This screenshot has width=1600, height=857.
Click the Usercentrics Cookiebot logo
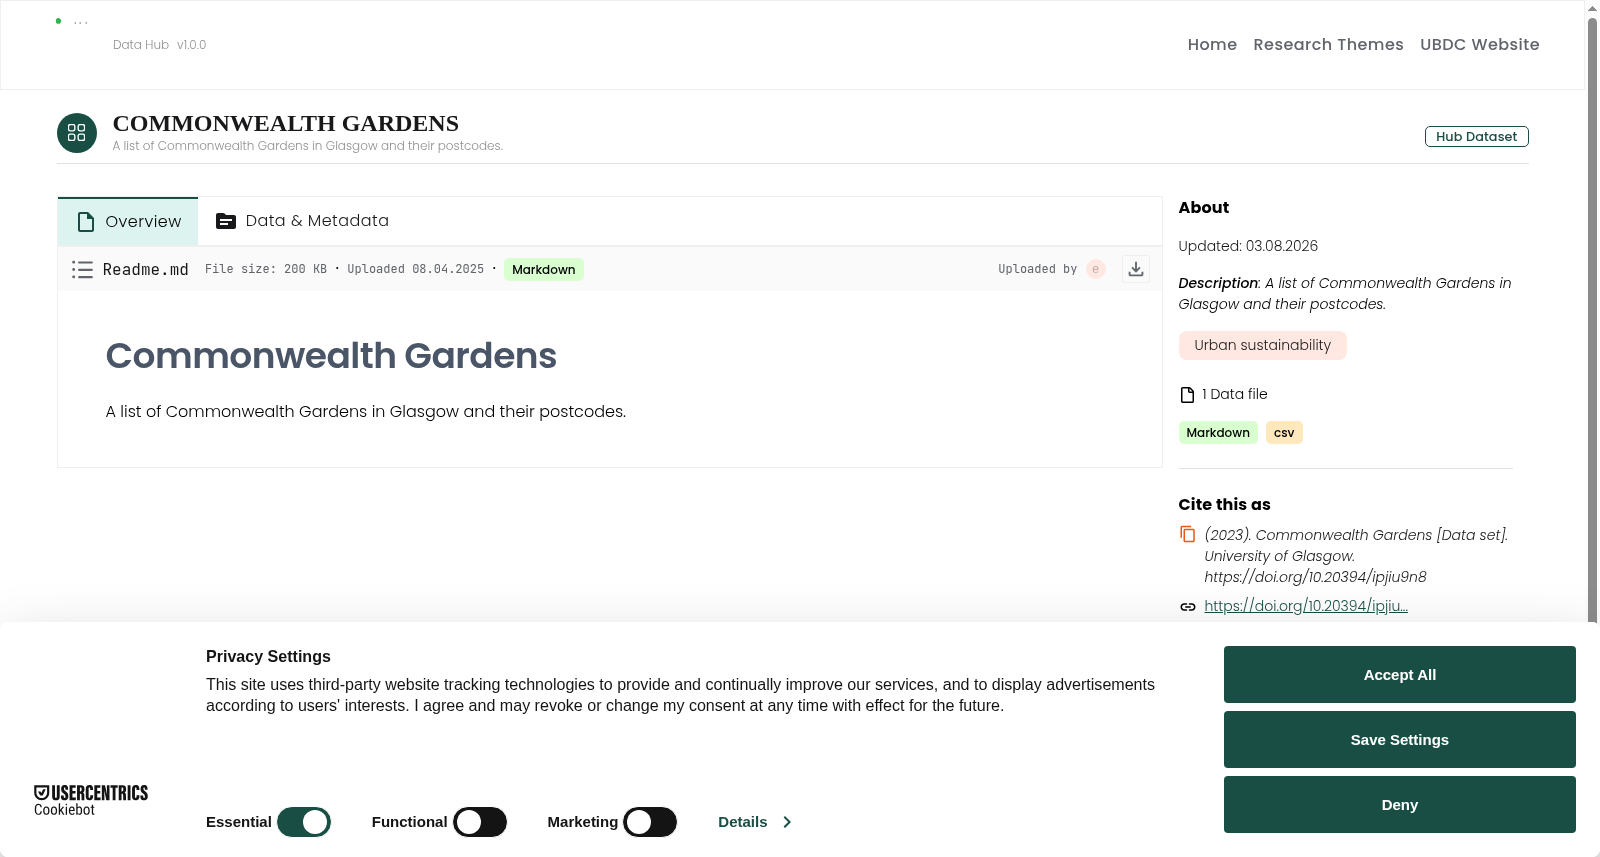[91, 800]
